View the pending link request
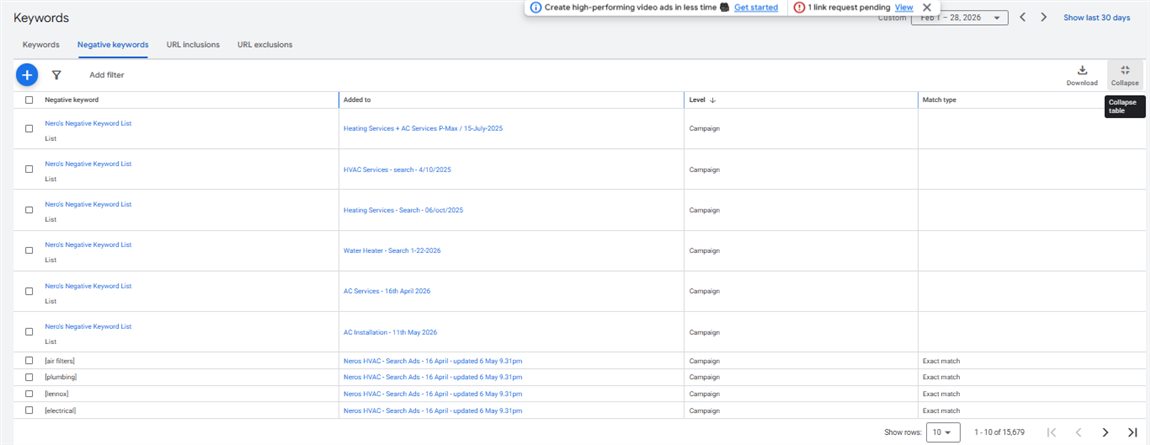Image resolution: width=1150 pixels, height=445 pixels. tap(904, 7)
